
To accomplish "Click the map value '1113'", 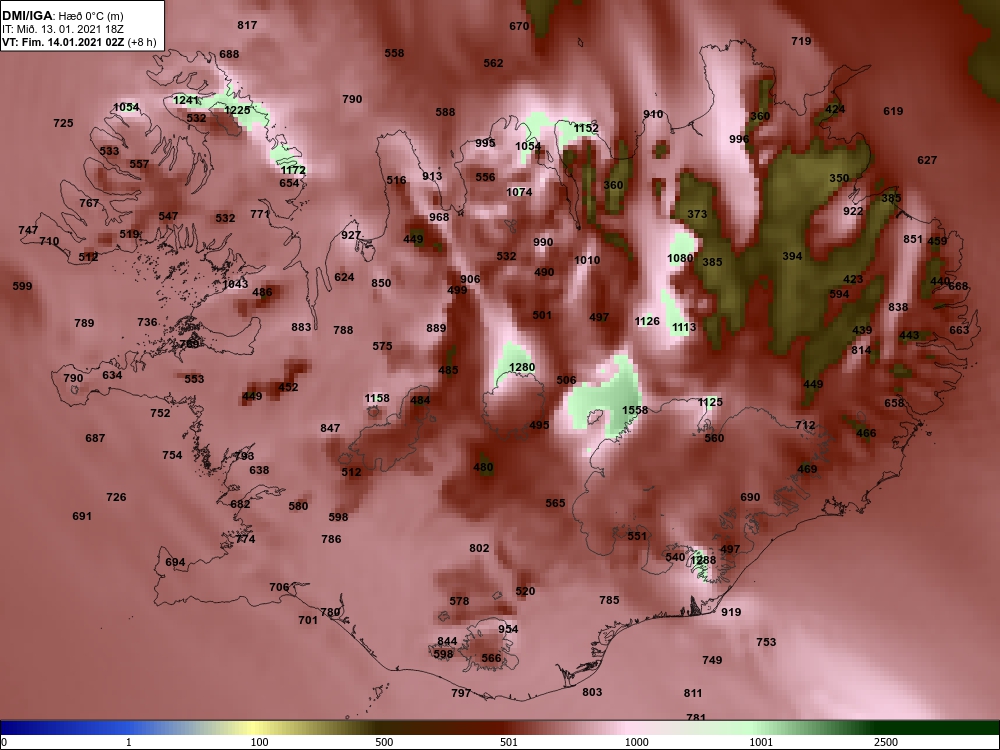I will pyautogui.click(x=684, y=327).
